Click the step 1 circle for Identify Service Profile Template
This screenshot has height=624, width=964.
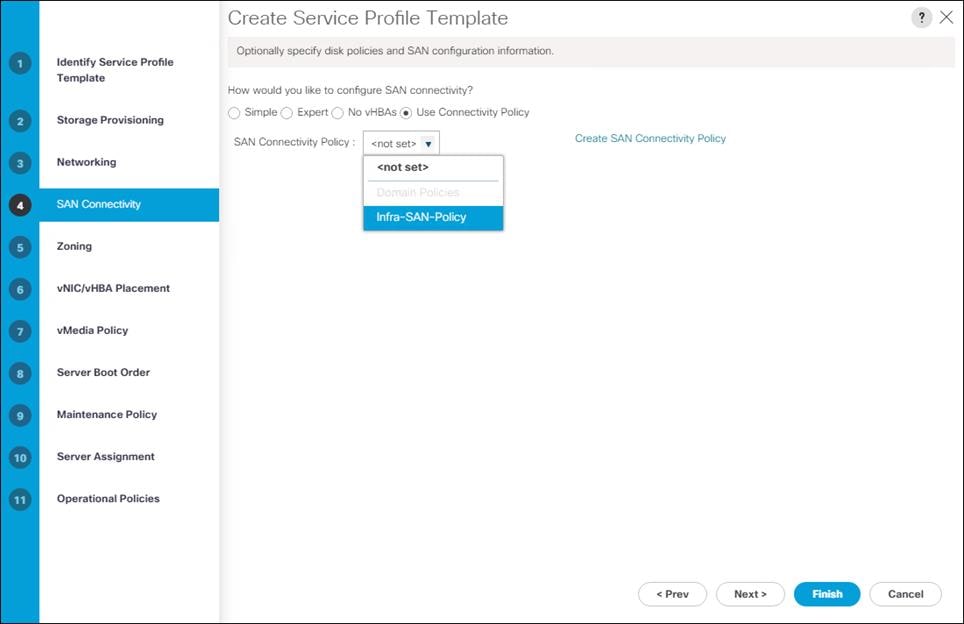point(21,62)
